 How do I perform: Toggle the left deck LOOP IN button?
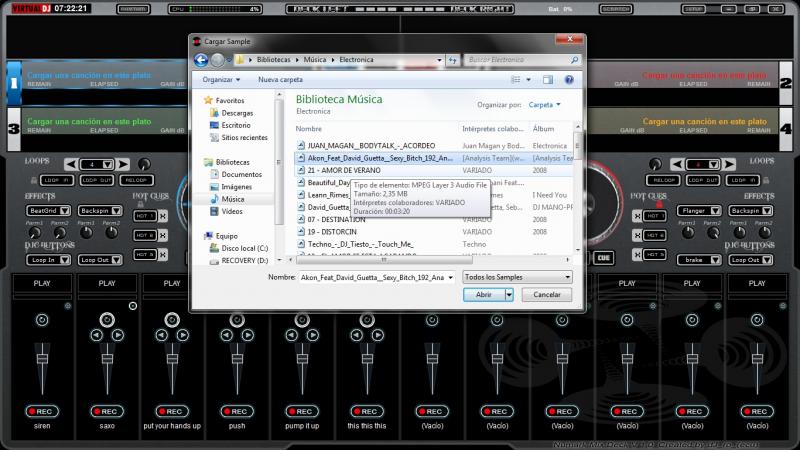pyautogui.click(x=57, y=180)
